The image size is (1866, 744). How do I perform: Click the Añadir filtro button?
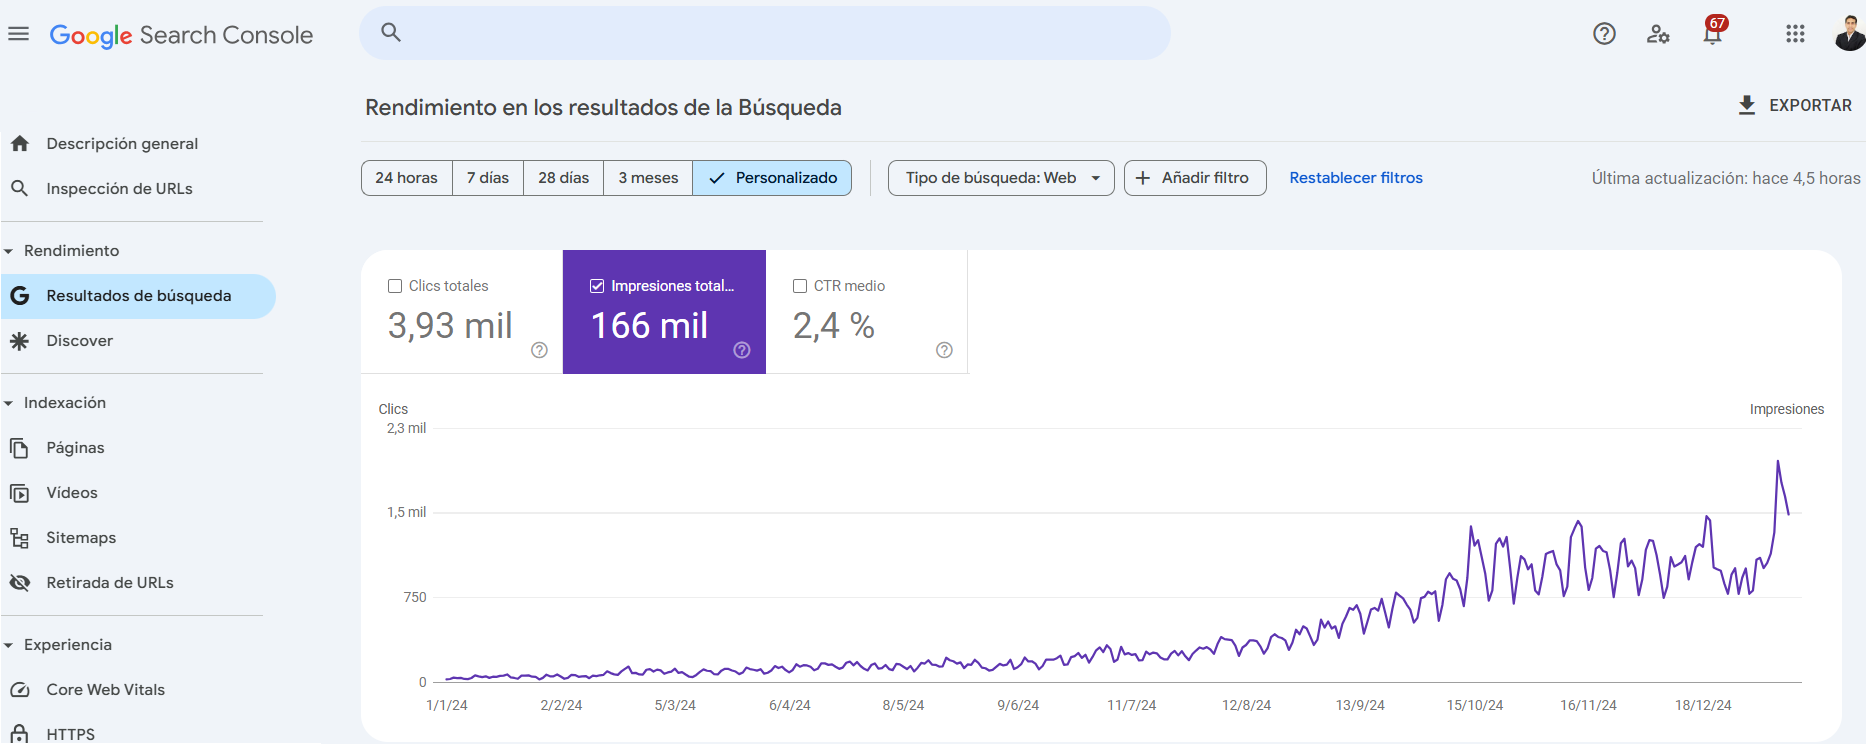point(1195,178)
